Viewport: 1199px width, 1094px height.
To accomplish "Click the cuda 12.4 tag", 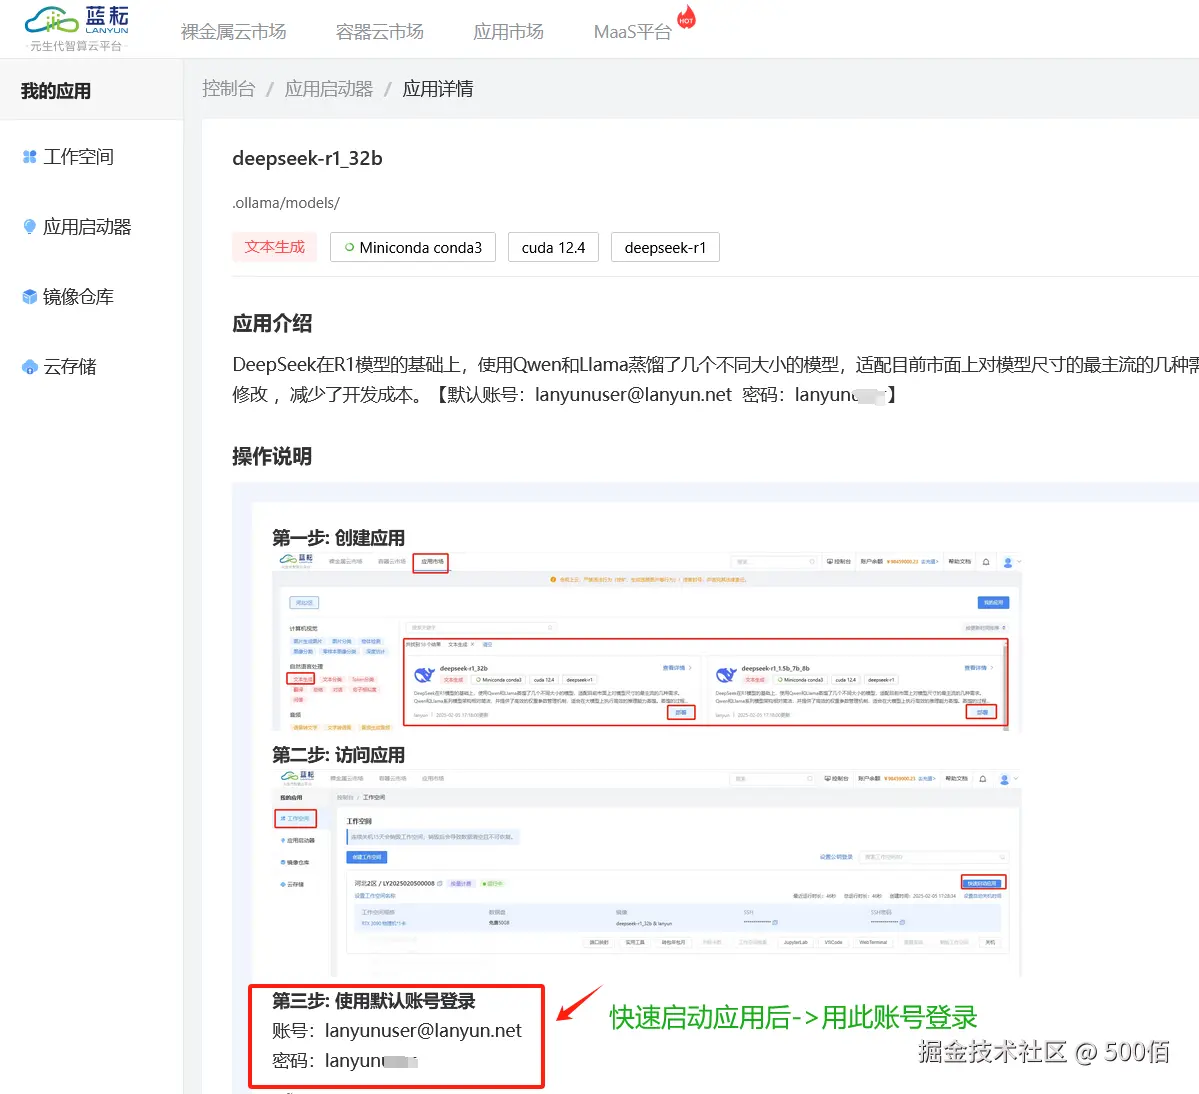I will point(553,247).
